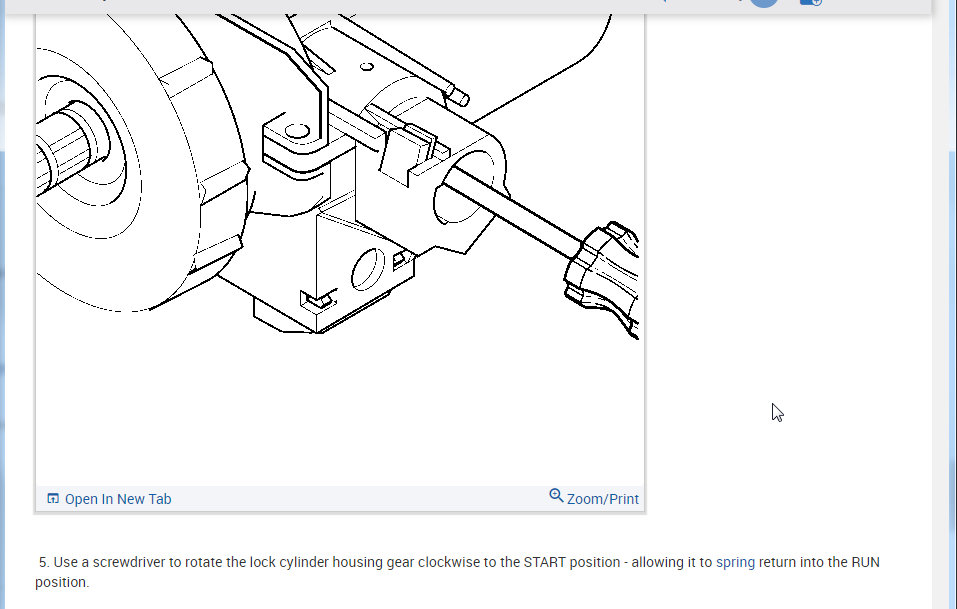Click the 'RUN' word in step 5
Screen dimensions: 957x609
tap(865, 562)
